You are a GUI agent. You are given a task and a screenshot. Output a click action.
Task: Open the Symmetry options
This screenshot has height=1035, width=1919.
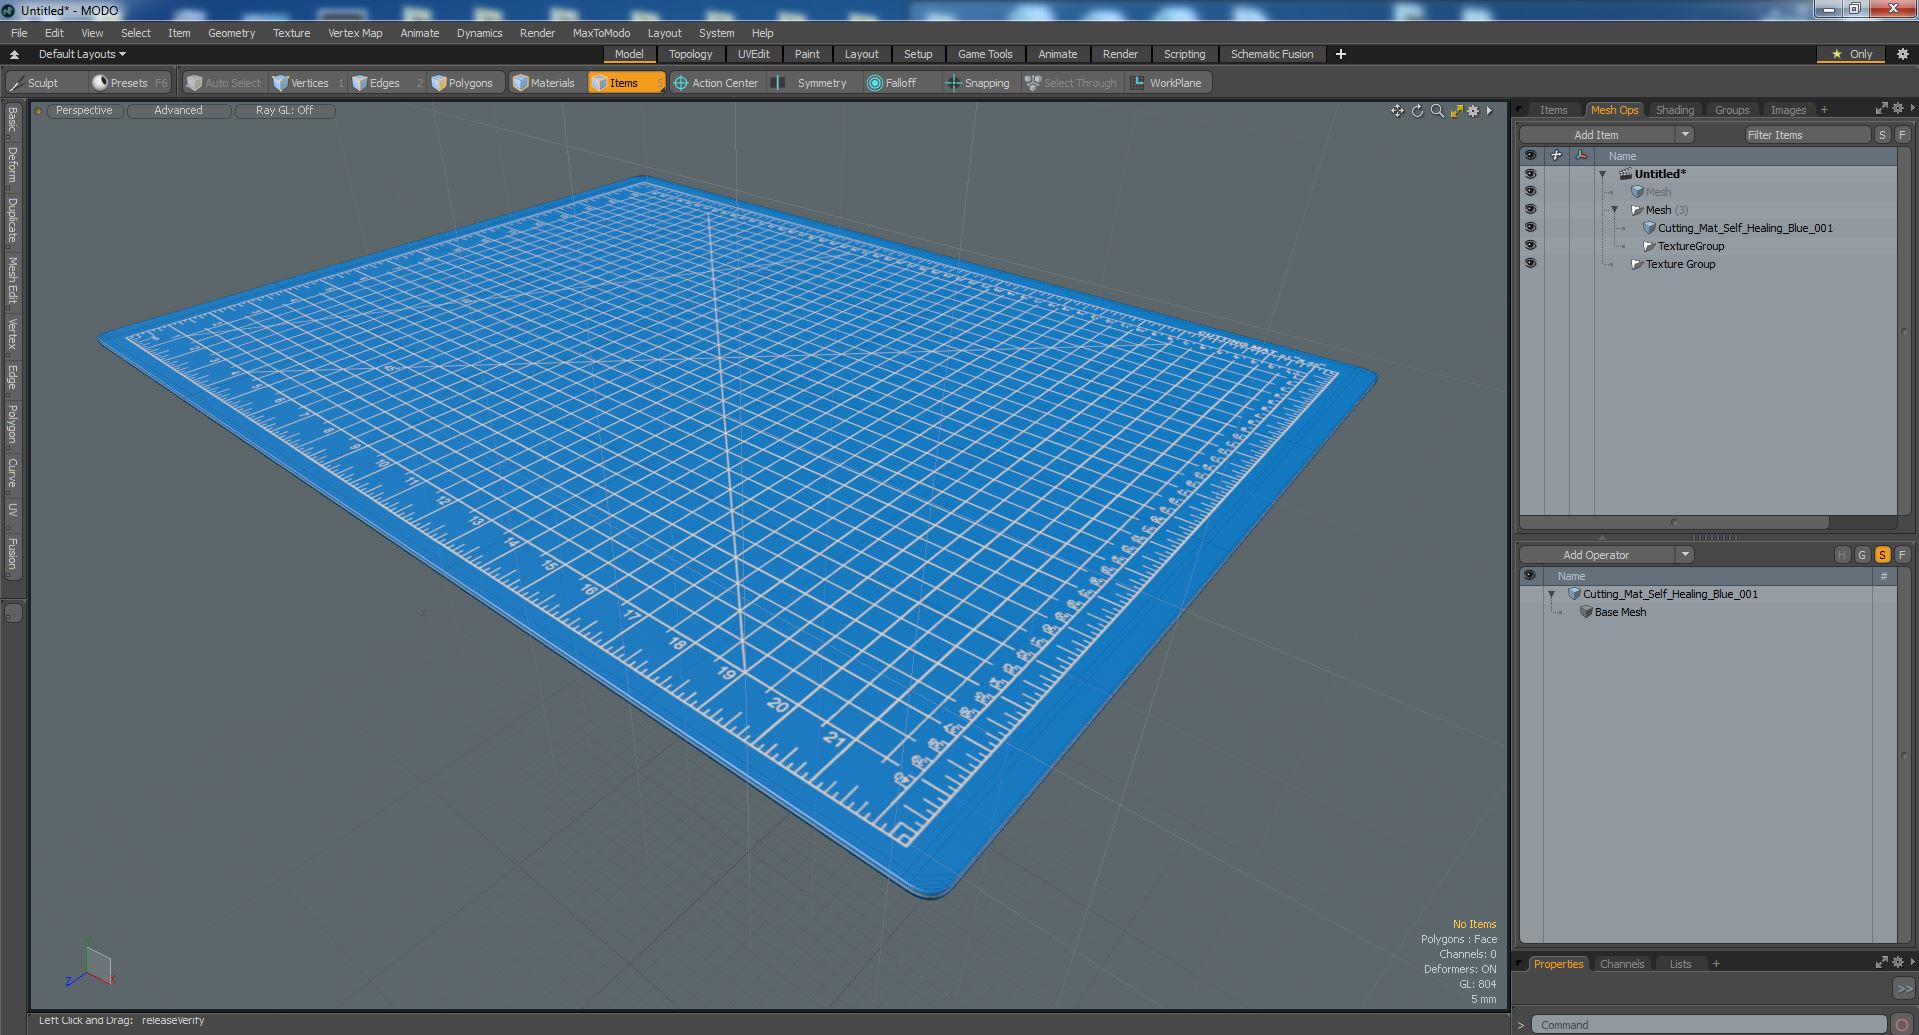815,83
